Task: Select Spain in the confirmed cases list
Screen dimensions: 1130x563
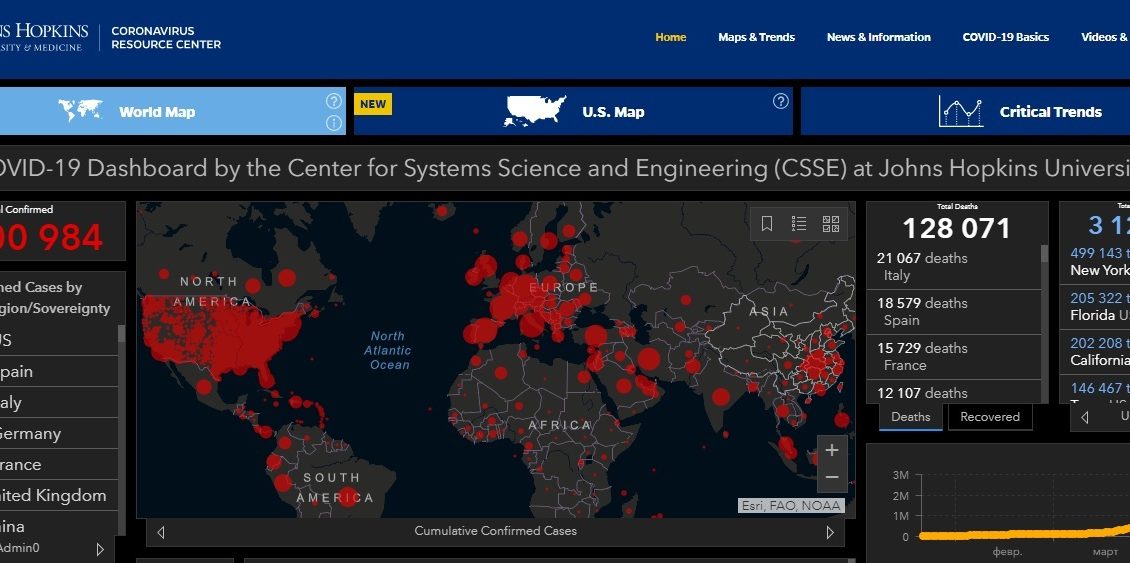Action: (58, 371)
